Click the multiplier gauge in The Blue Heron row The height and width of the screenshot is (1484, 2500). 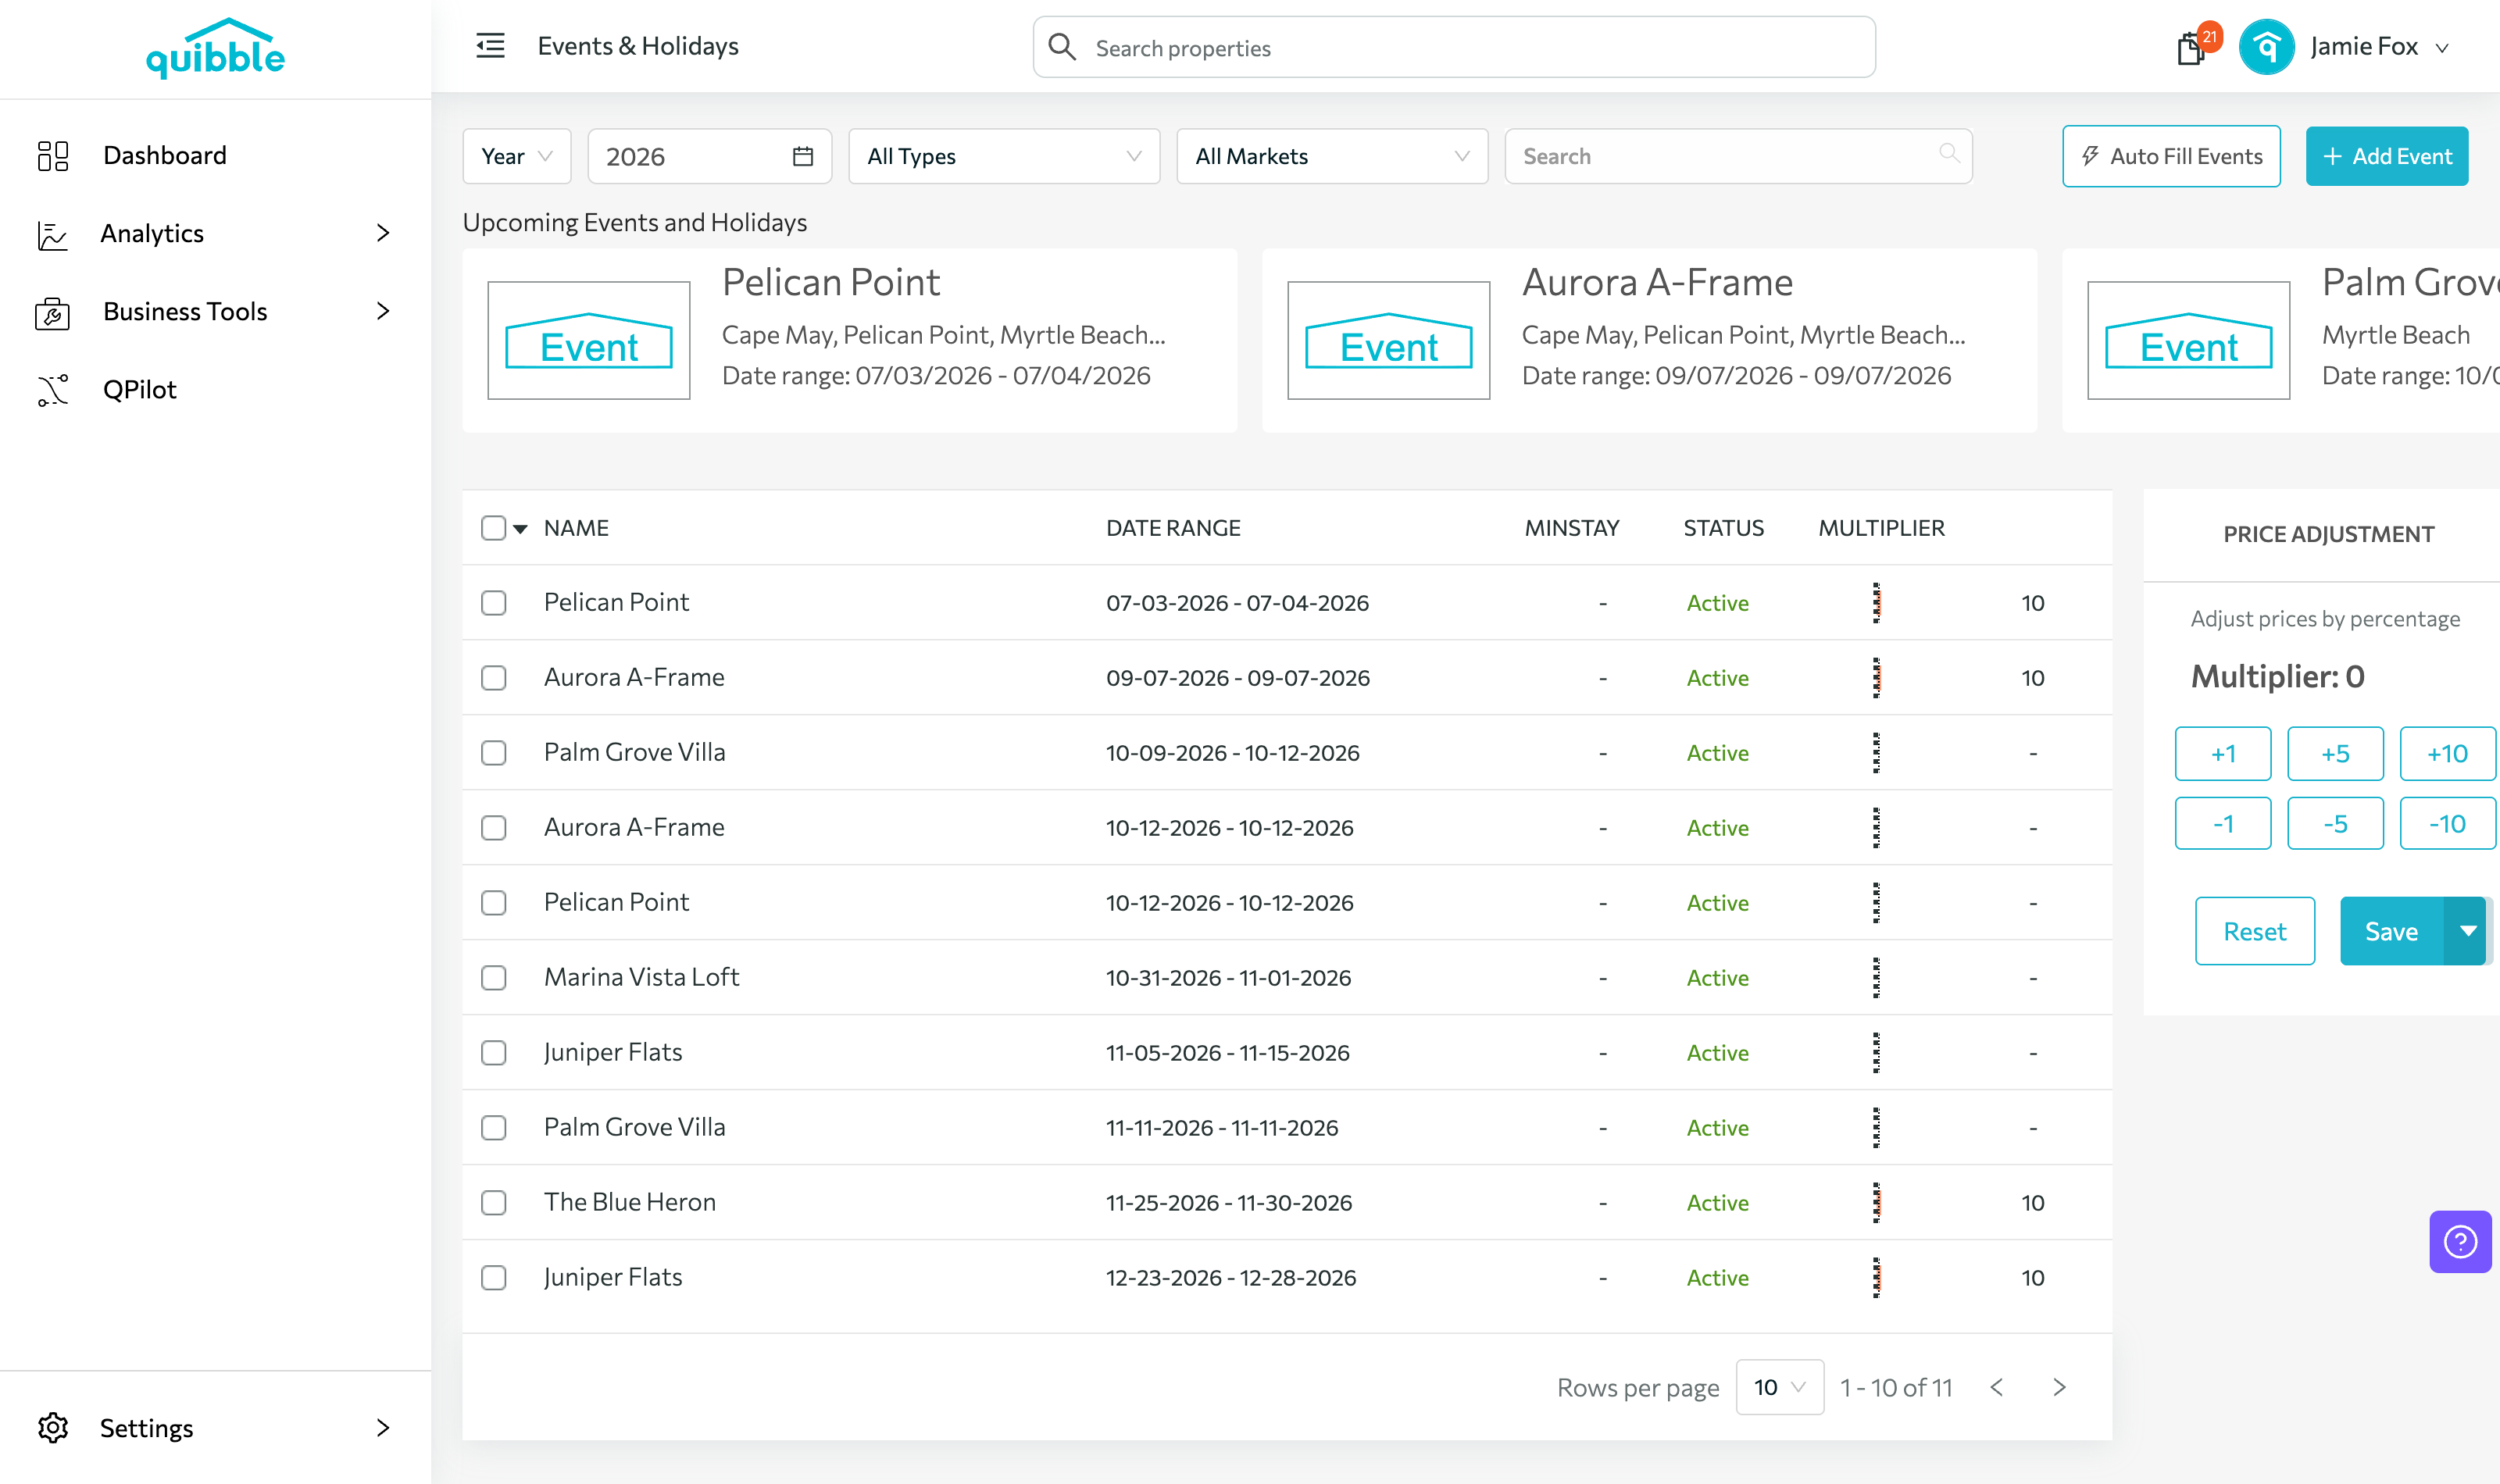pos(1876,1203)
